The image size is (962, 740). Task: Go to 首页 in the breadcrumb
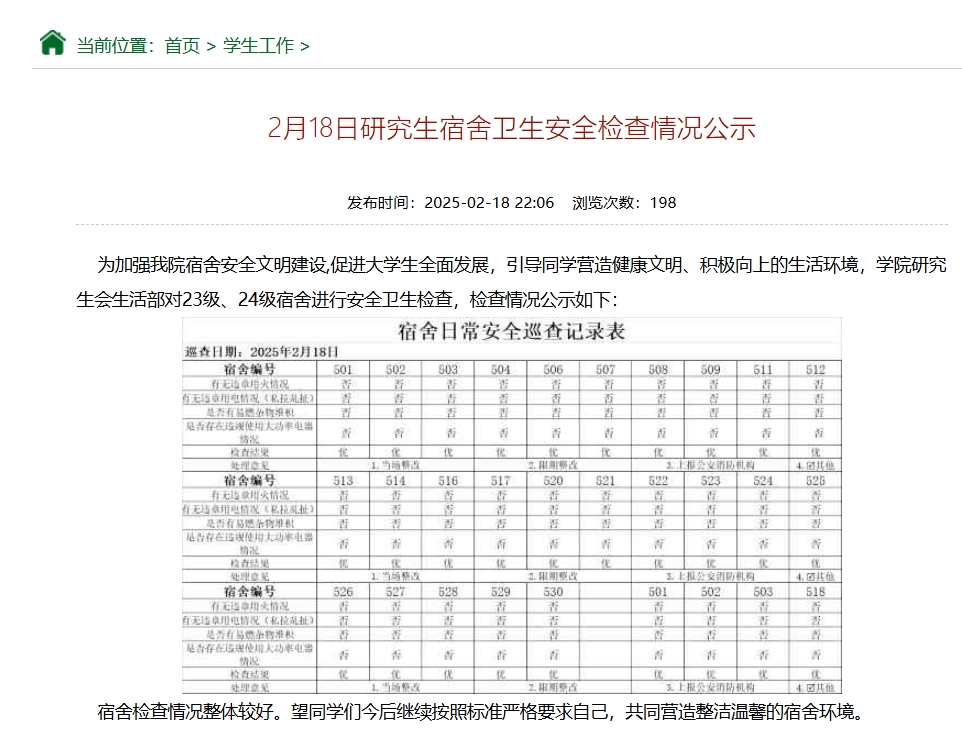pos(182,46)
